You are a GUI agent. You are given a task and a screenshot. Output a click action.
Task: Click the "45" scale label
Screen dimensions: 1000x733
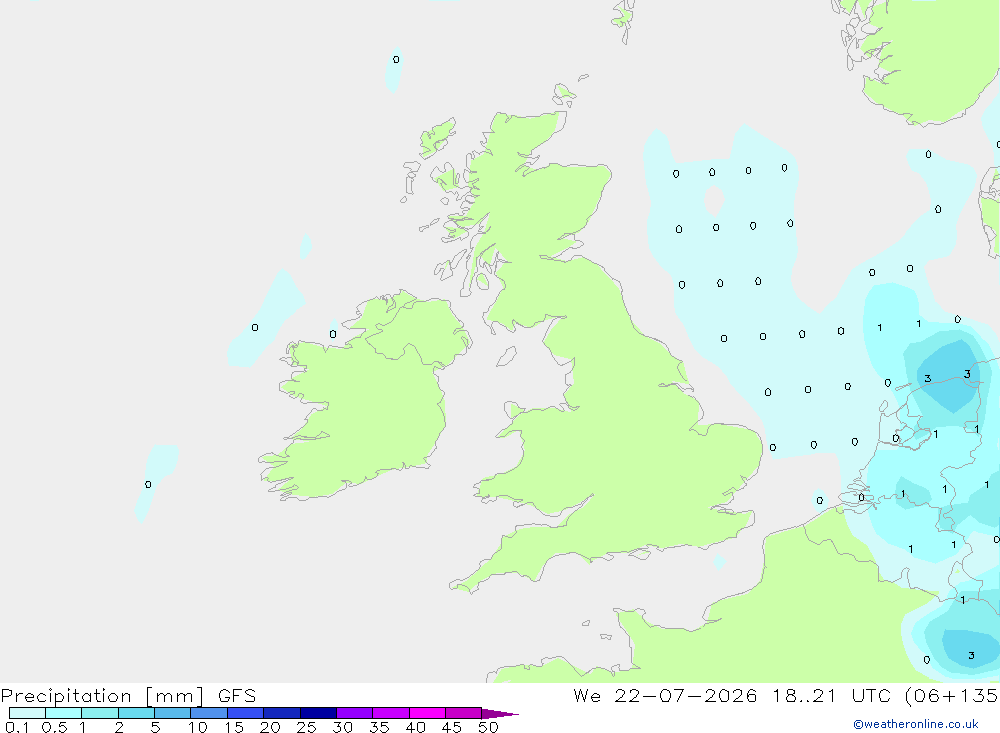[x=452, y=727]
